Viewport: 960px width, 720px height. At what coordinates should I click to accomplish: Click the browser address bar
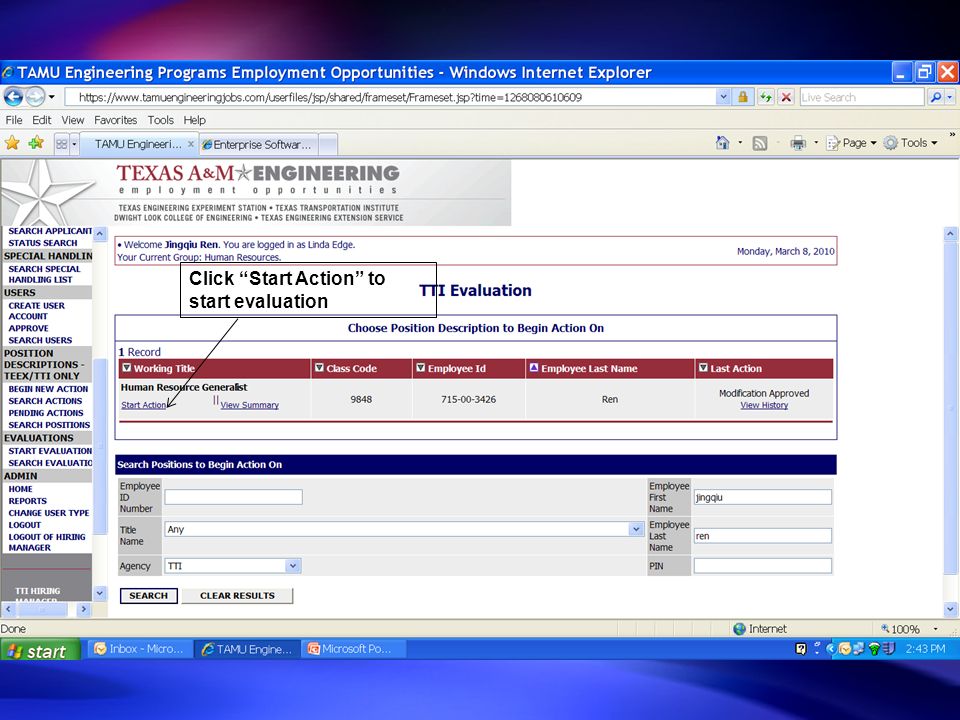[x=391, y=97]
